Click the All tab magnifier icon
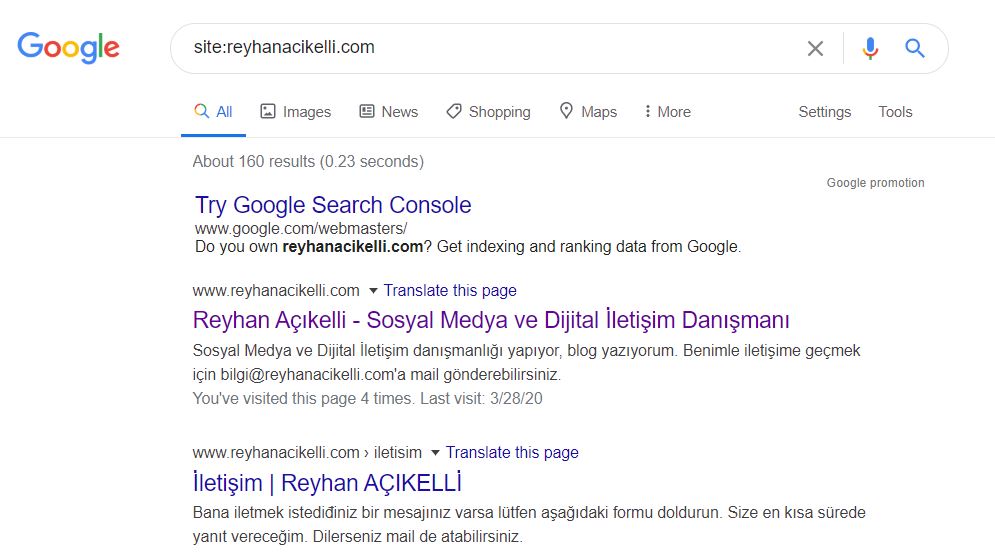The image size is (995, 558). point(201,110)
